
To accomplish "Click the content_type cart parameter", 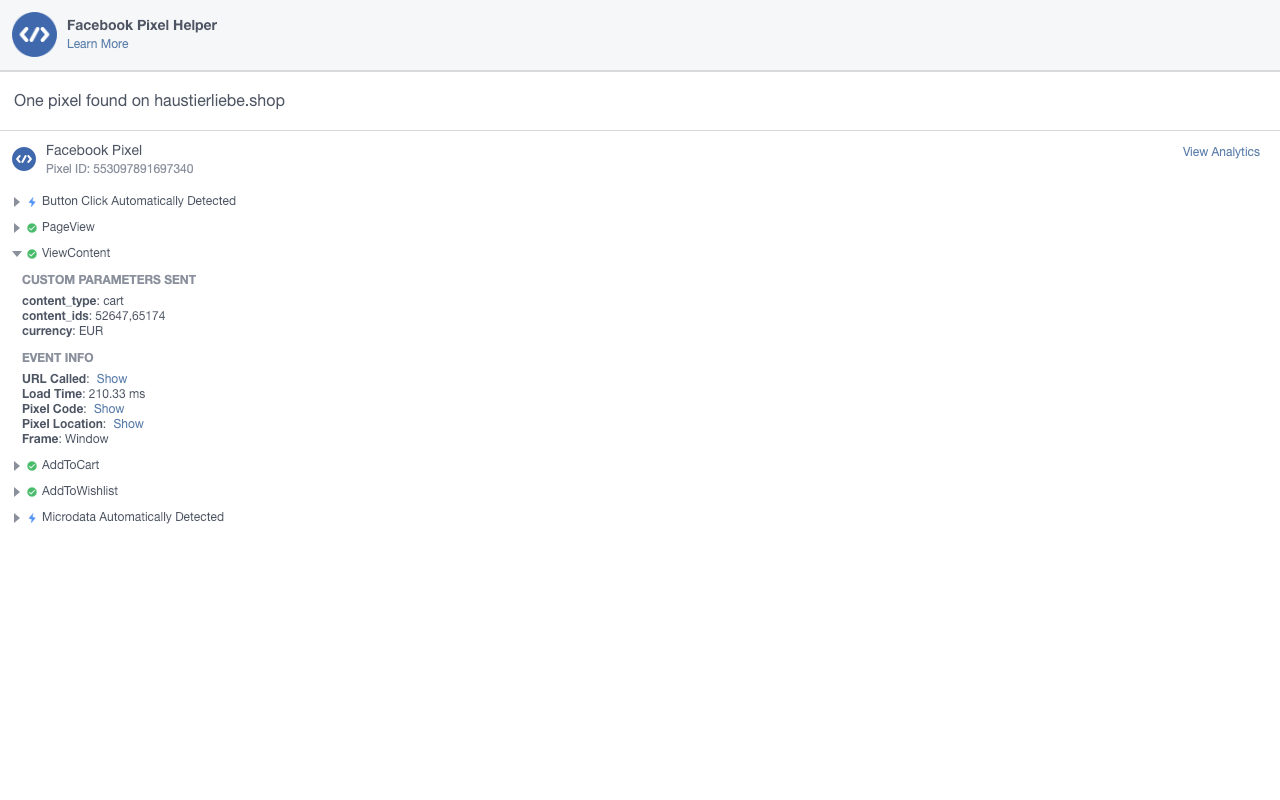I will [x=73, y=301].
